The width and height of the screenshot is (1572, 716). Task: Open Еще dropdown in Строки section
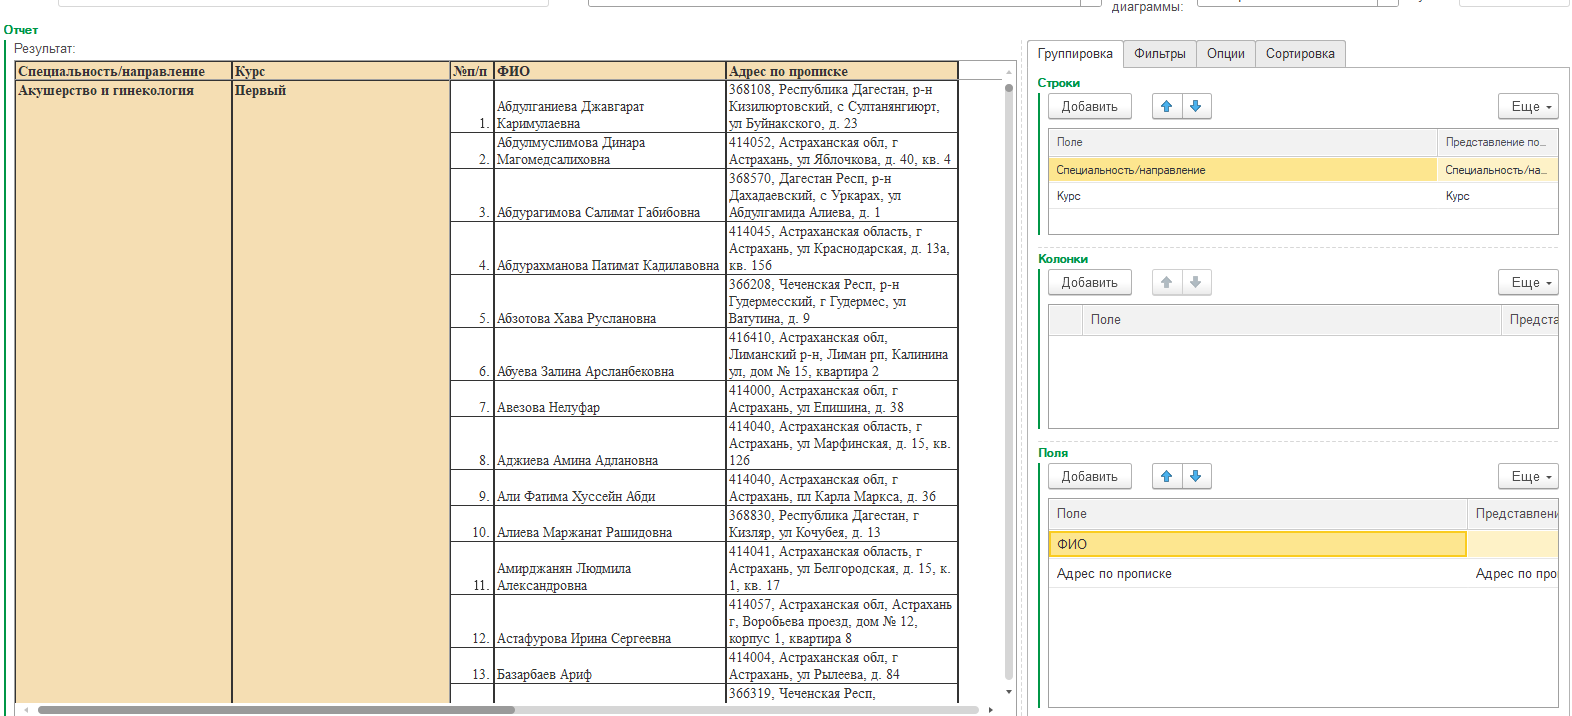pyautogui.click(x=1528, y=106)
